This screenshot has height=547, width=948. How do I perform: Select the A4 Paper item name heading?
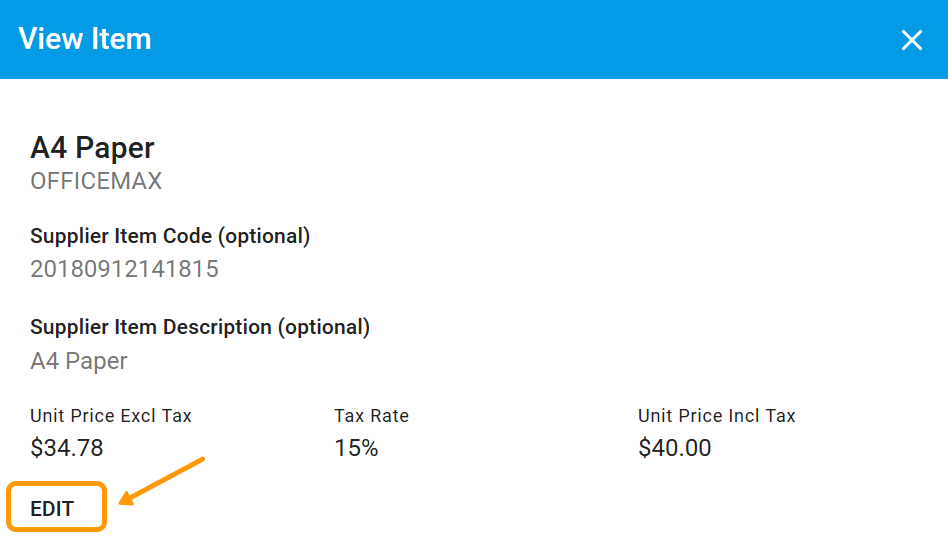[x=92, y=148]
